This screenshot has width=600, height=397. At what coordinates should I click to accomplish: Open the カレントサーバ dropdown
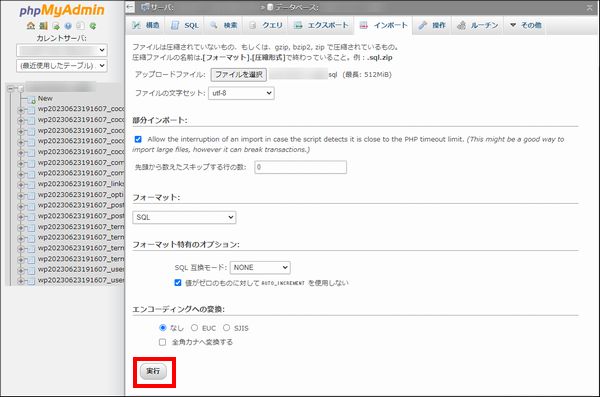click(x=62, y=50)
